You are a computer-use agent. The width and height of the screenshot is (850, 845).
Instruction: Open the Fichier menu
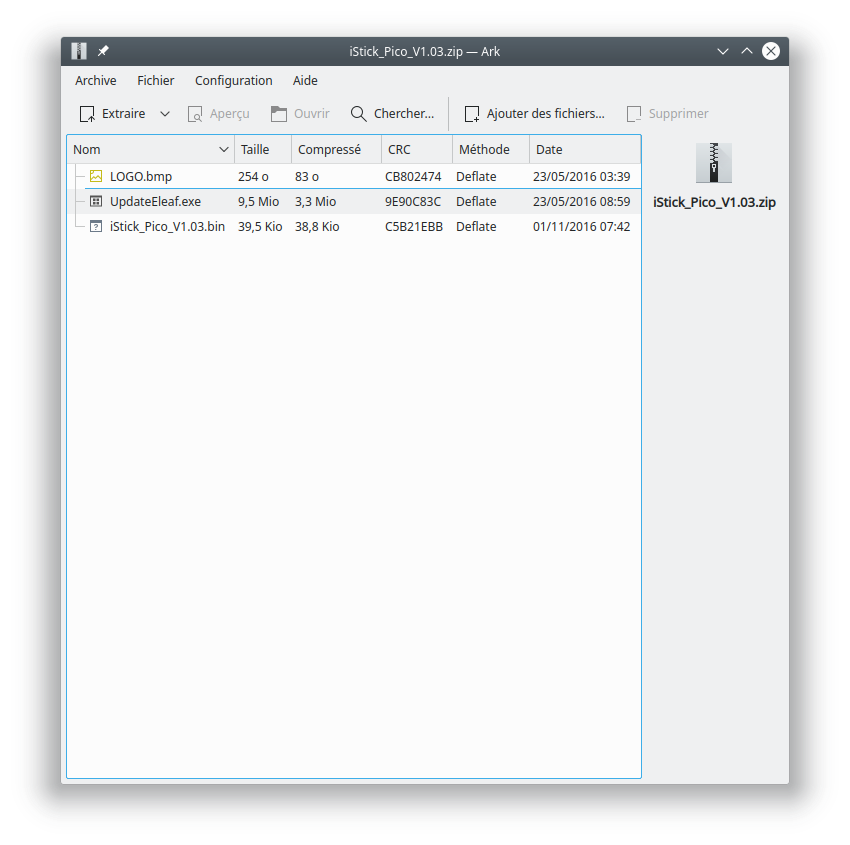(x=156, y=81)
